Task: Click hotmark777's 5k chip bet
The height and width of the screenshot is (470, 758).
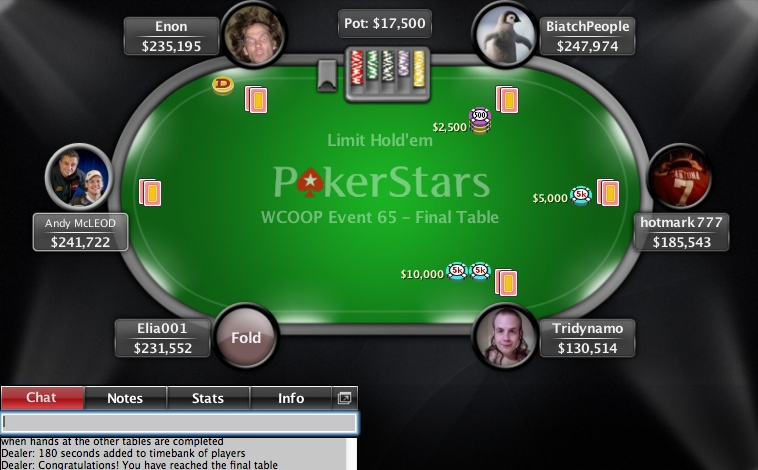Action: coord(581,196)
